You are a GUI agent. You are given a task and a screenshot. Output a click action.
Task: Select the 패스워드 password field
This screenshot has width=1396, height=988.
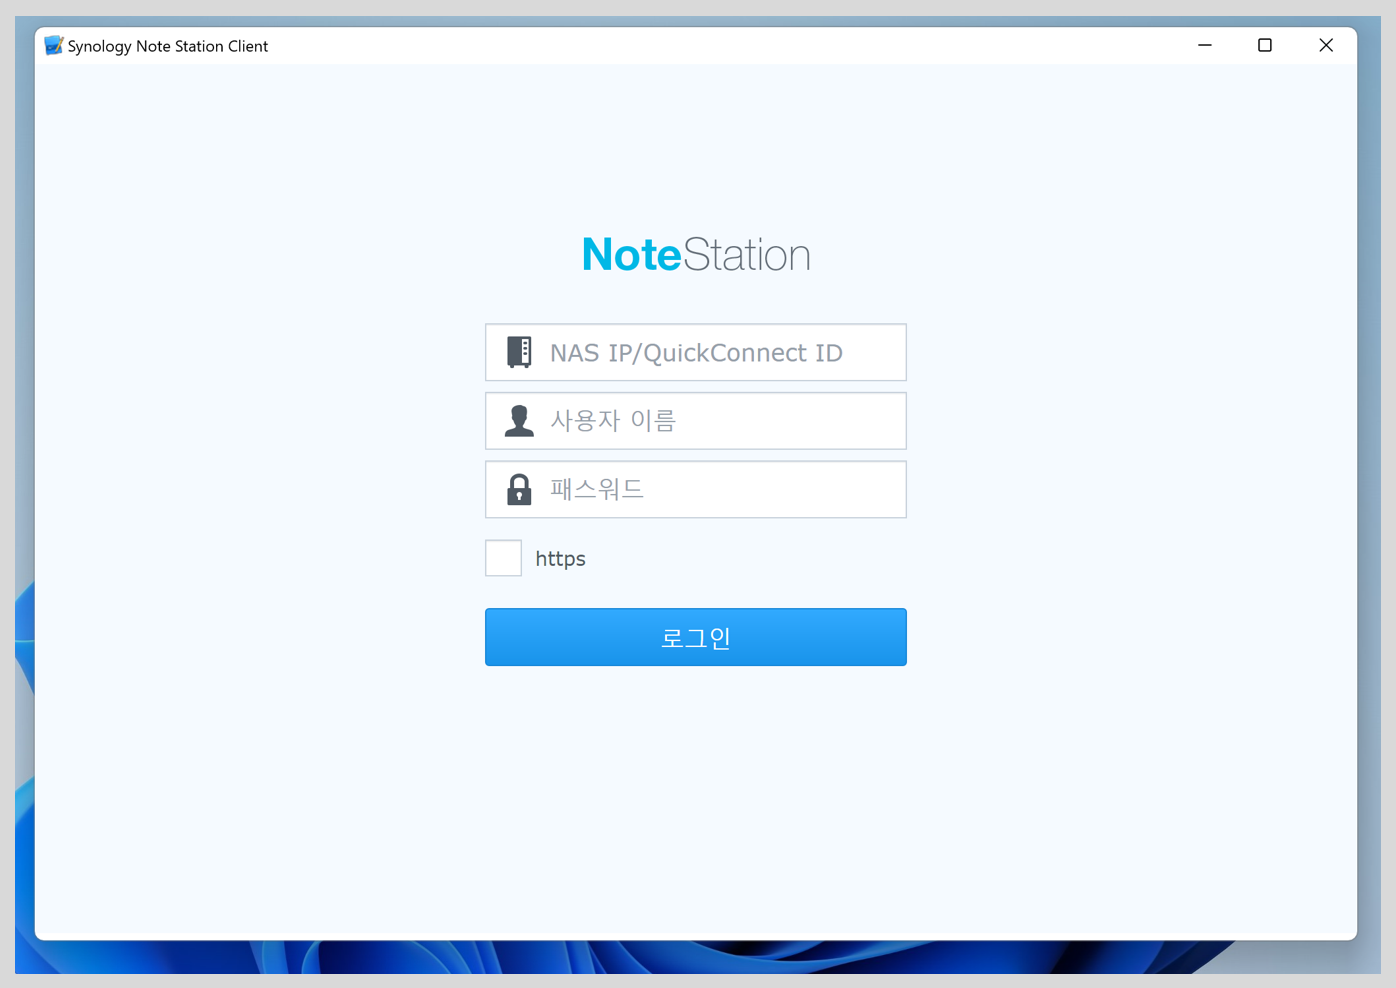click(x=696, y=490)
